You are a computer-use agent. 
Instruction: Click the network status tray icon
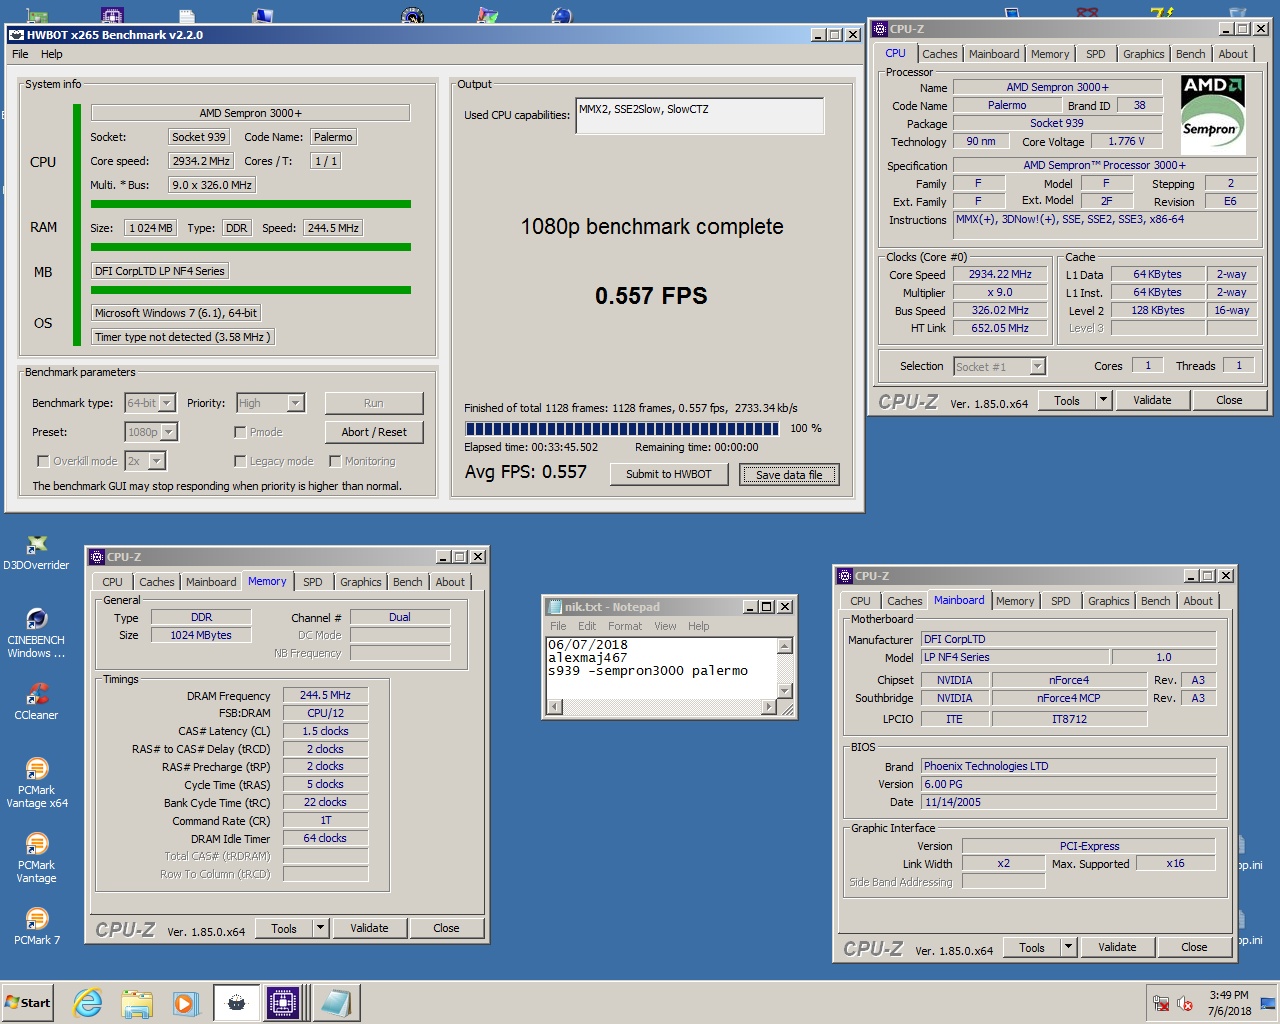(1161, 1004)
